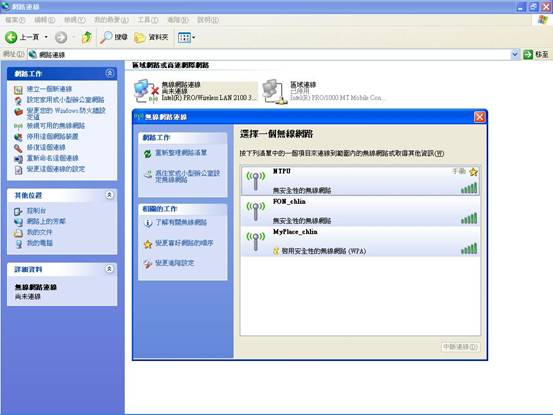The image size is (553, 415).
Task: Click the green Back arrow icon
Action: tap(11, 37)
